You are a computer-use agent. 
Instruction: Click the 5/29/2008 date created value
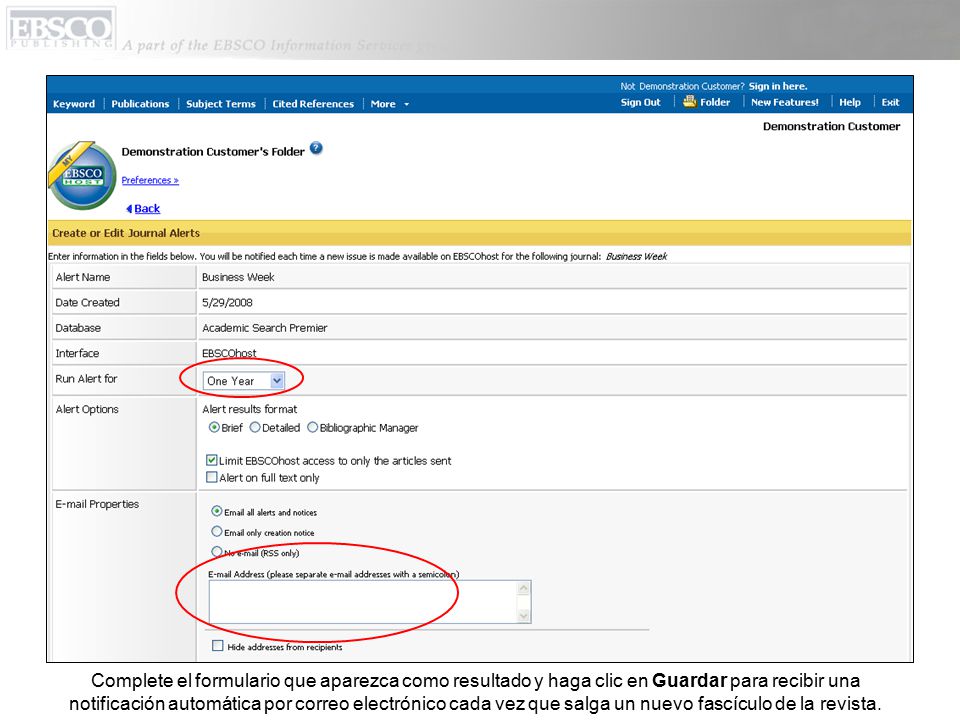coord(227,302)
